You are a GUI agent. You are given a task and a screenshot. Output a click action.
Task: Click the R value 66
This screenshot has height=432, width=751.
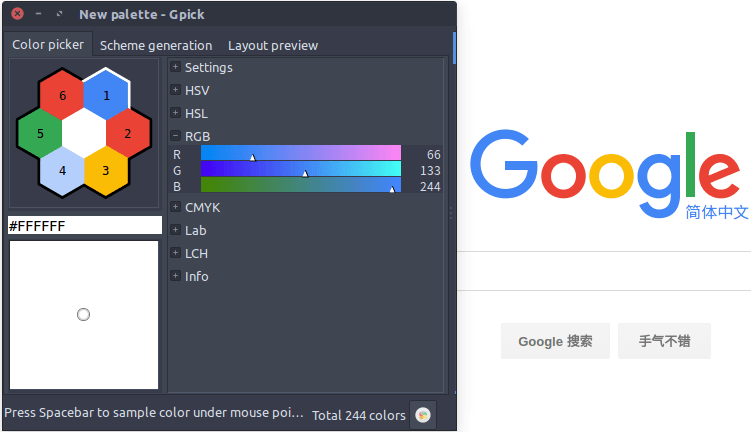(433, 154)
